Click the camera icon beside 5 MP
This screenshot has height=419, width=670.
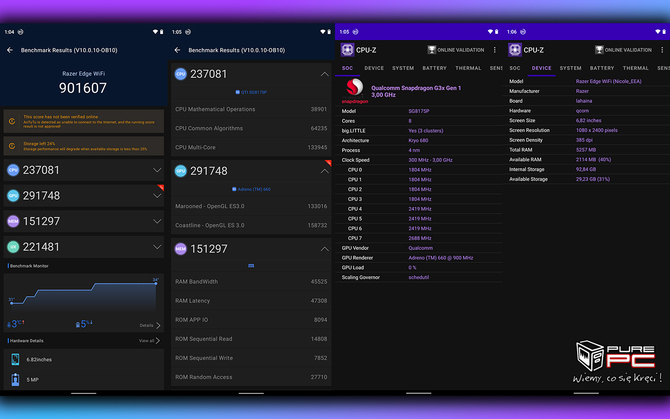[15, 379]
